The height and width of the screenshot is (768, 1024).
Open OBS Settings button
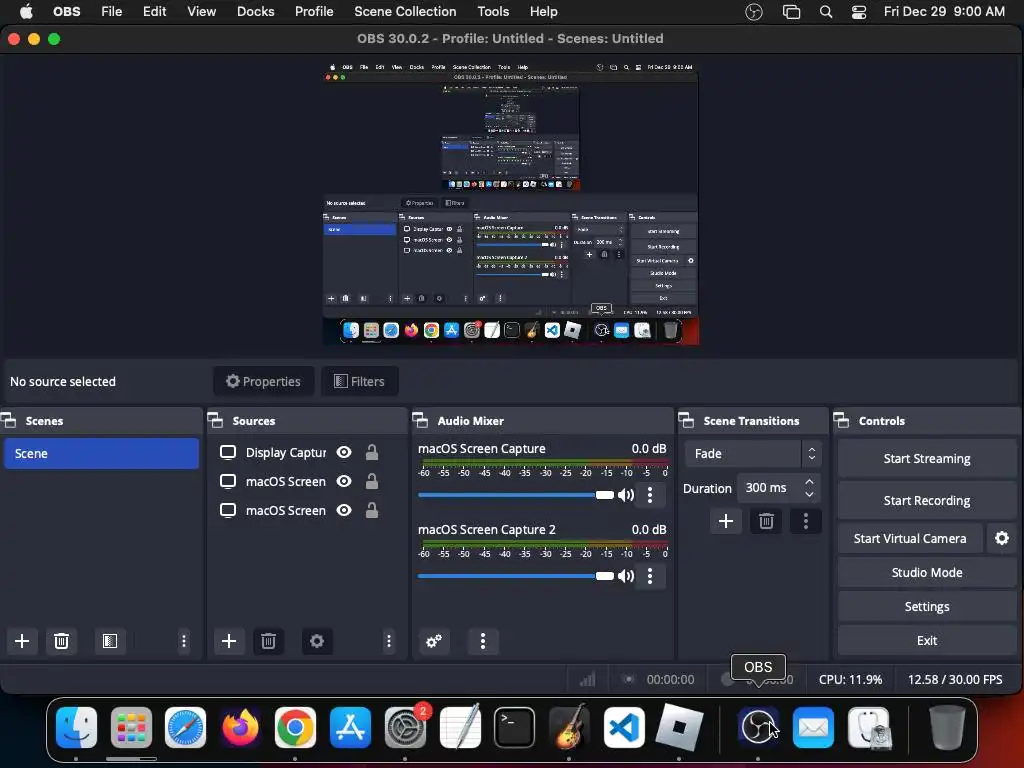point(927,606)
